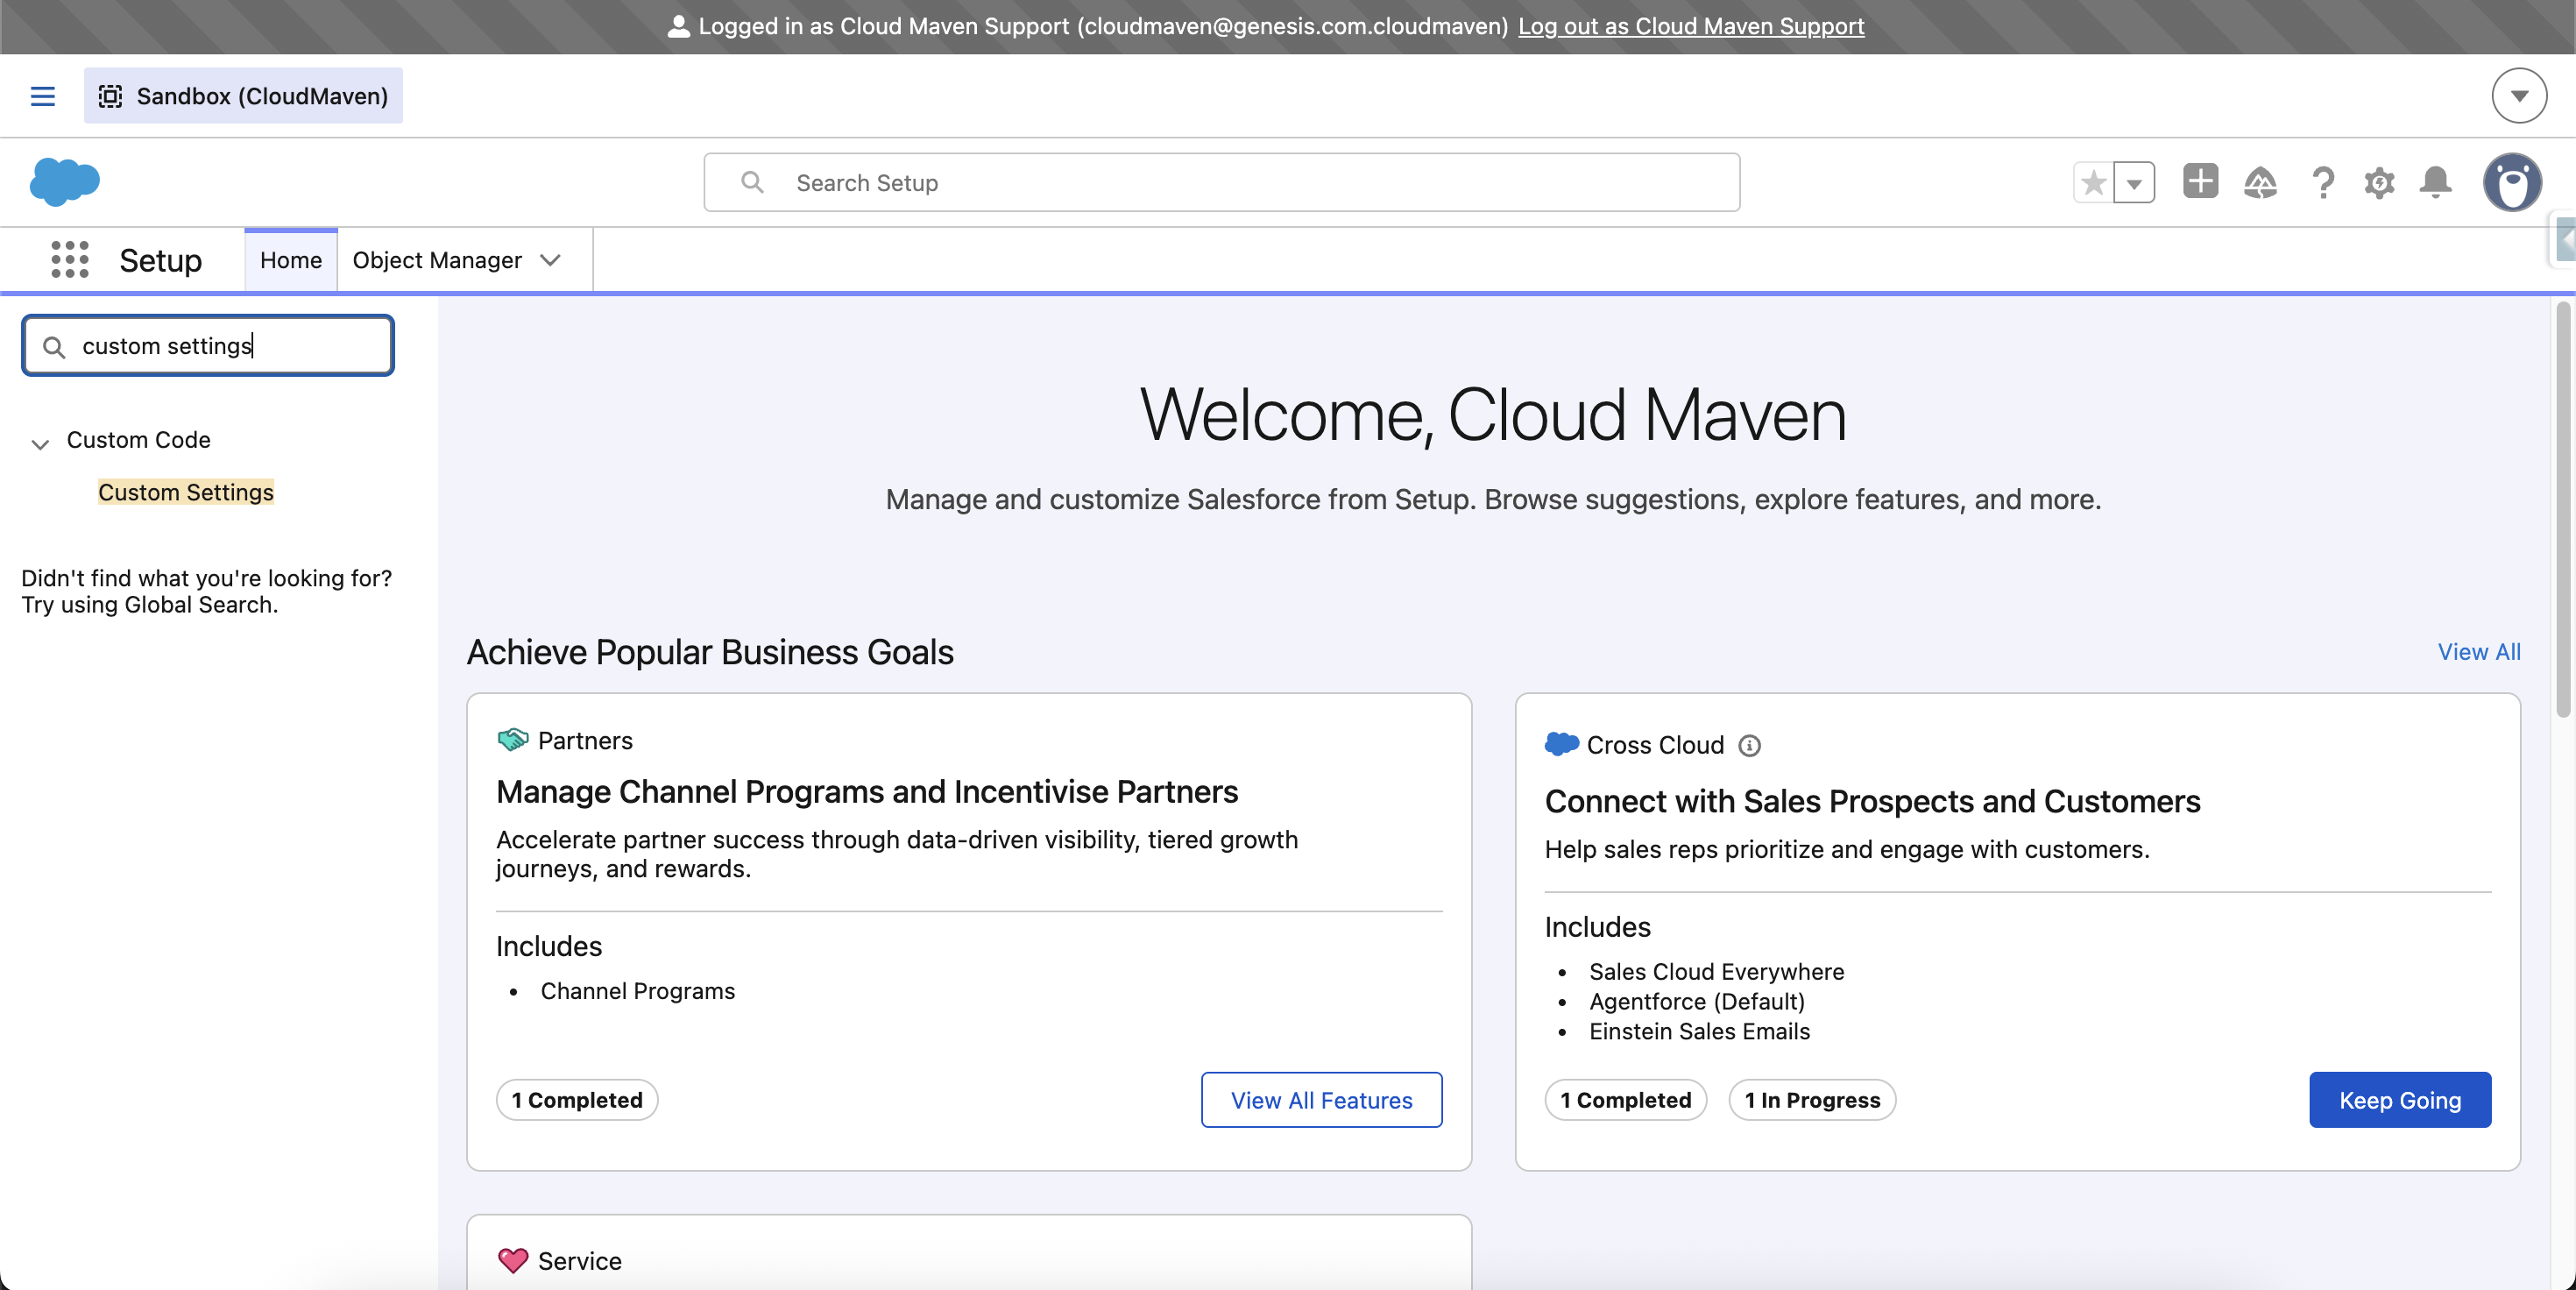Viewport: 2576px width, 1290px height.
Task: Click the Search Setup field
Action: point(1222,182)
